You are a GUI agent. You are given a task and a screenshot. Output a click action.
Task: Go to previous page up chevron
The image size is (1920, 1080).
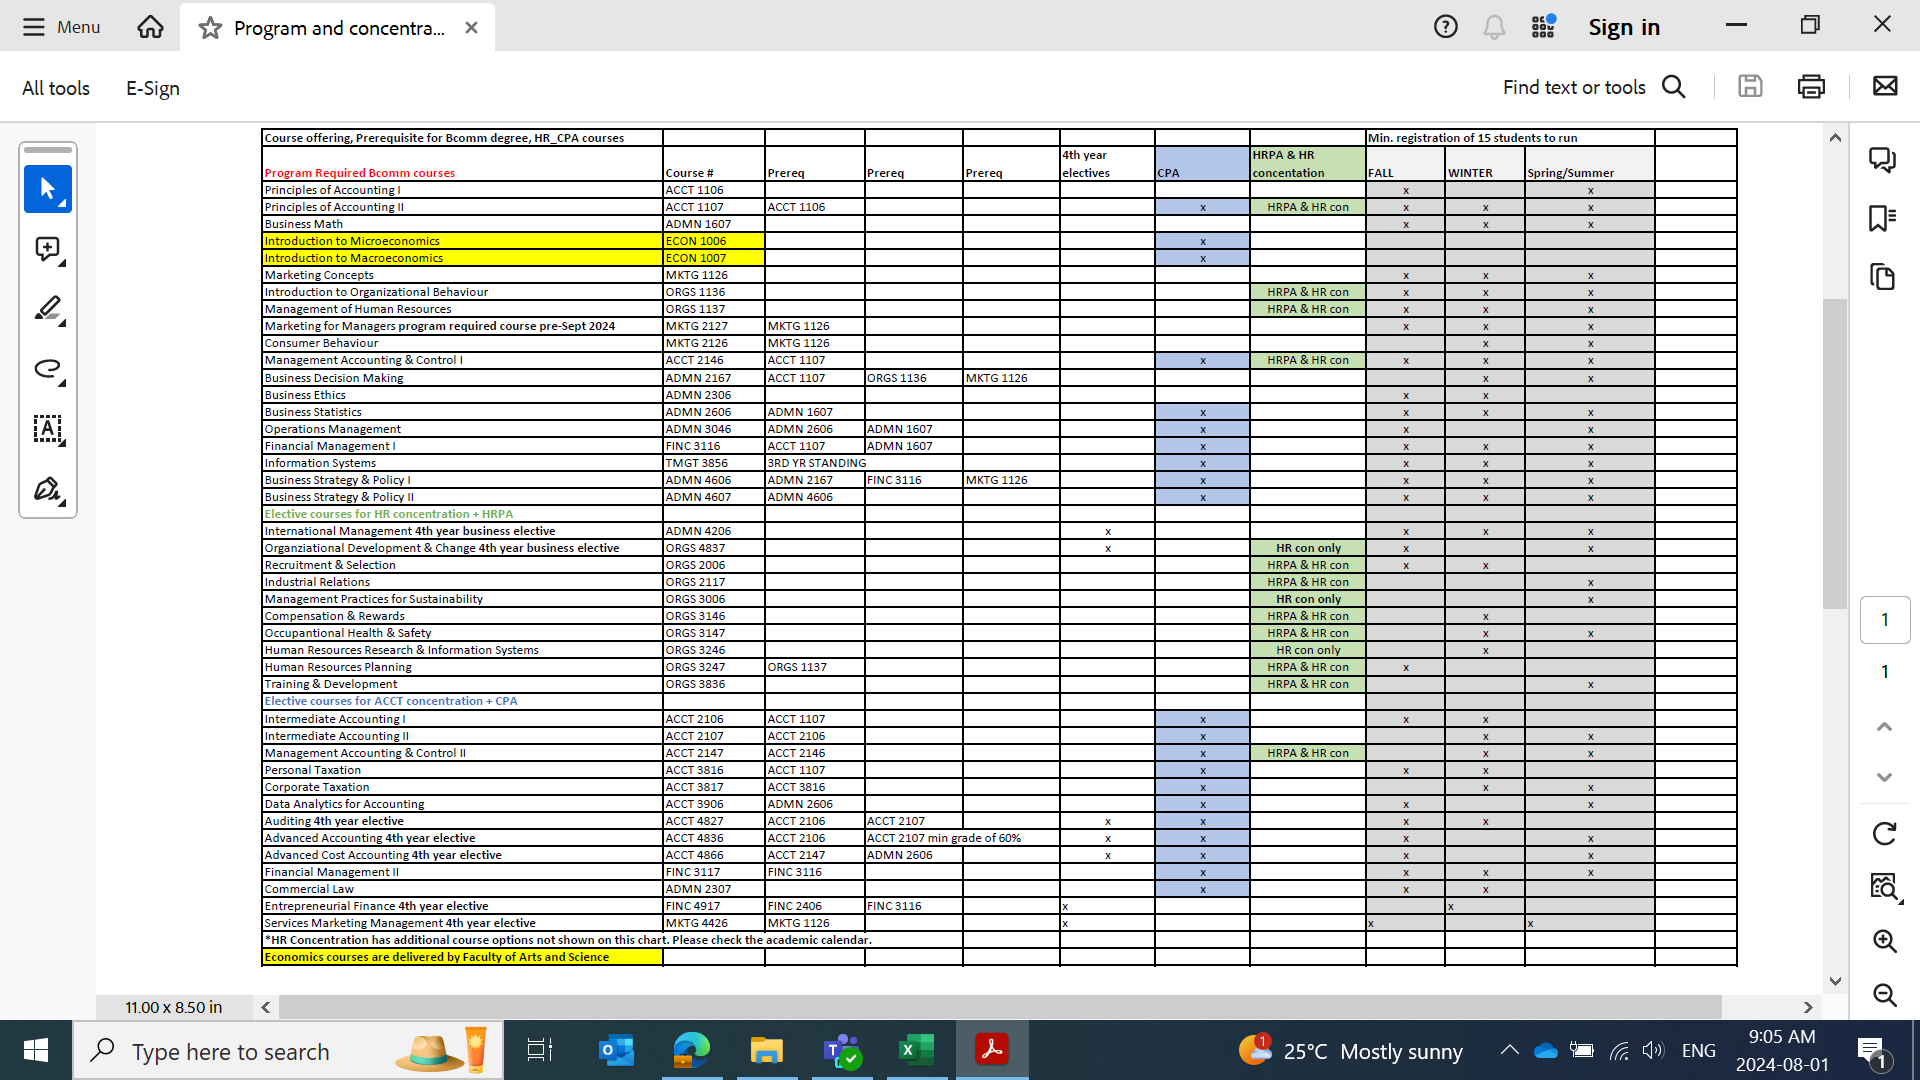1885,727
